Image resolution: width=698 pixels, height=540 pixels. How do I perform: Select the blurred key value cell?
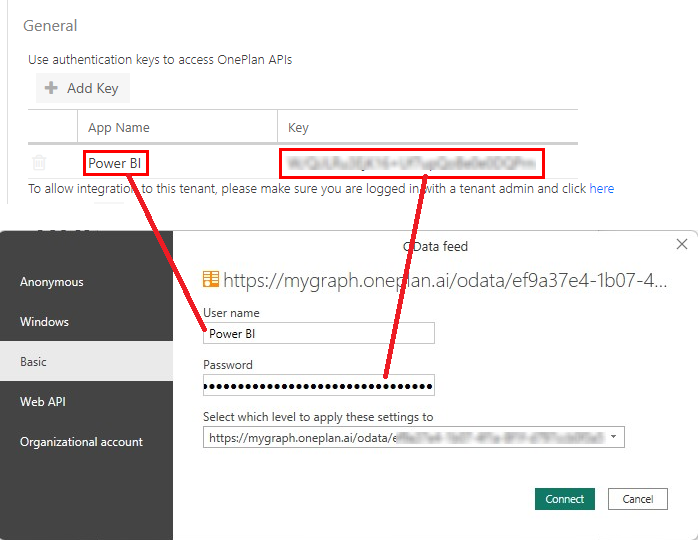(x=412, y=163)
